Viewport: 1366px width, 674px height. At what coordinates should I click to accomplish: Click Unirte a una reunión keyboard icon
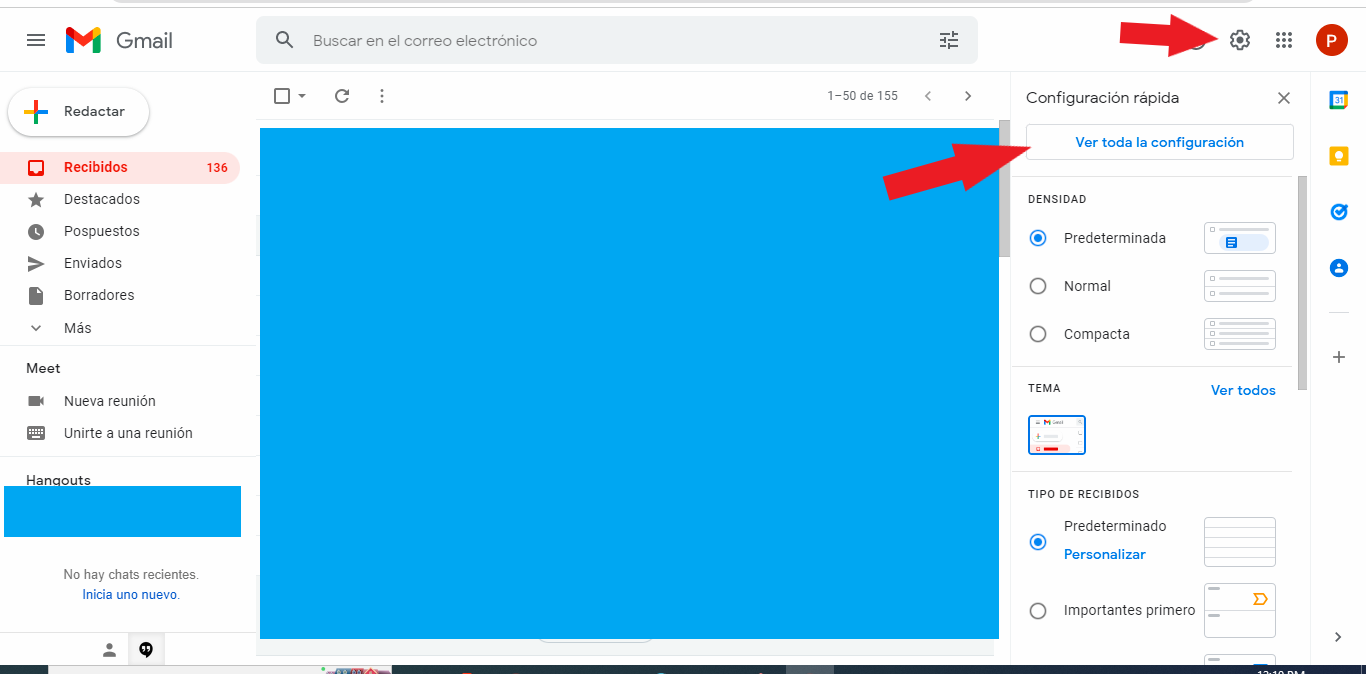(36, 433)
